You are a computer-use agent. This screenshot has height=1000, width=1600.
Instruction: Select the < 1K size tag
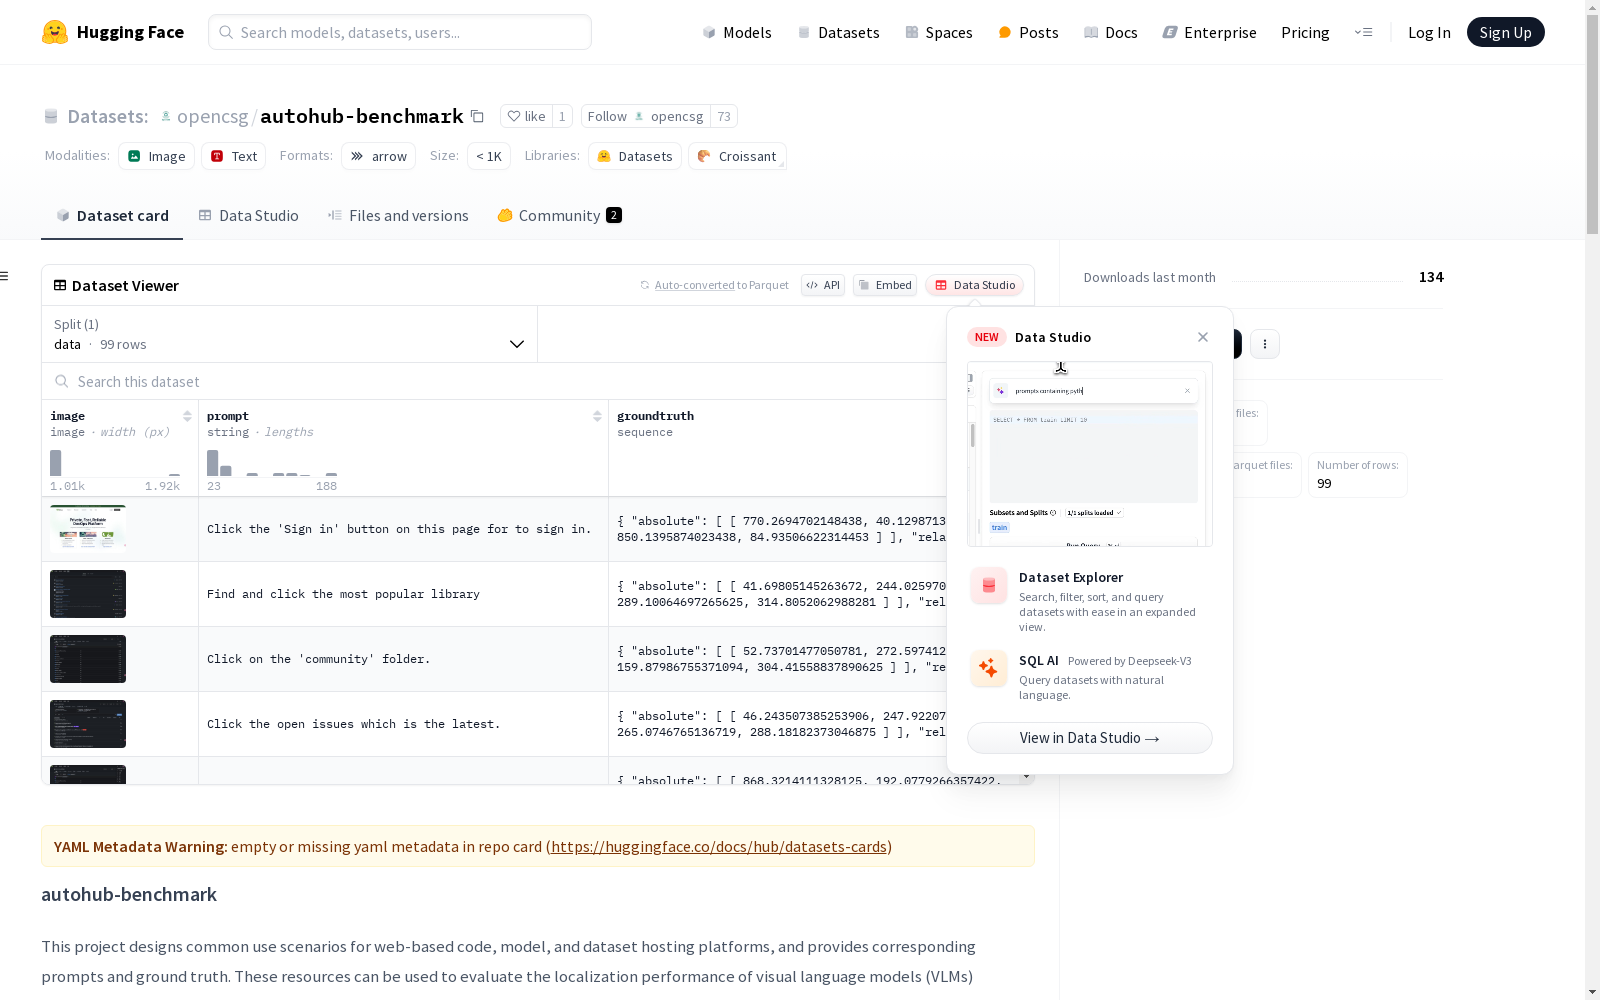[489, 156]
